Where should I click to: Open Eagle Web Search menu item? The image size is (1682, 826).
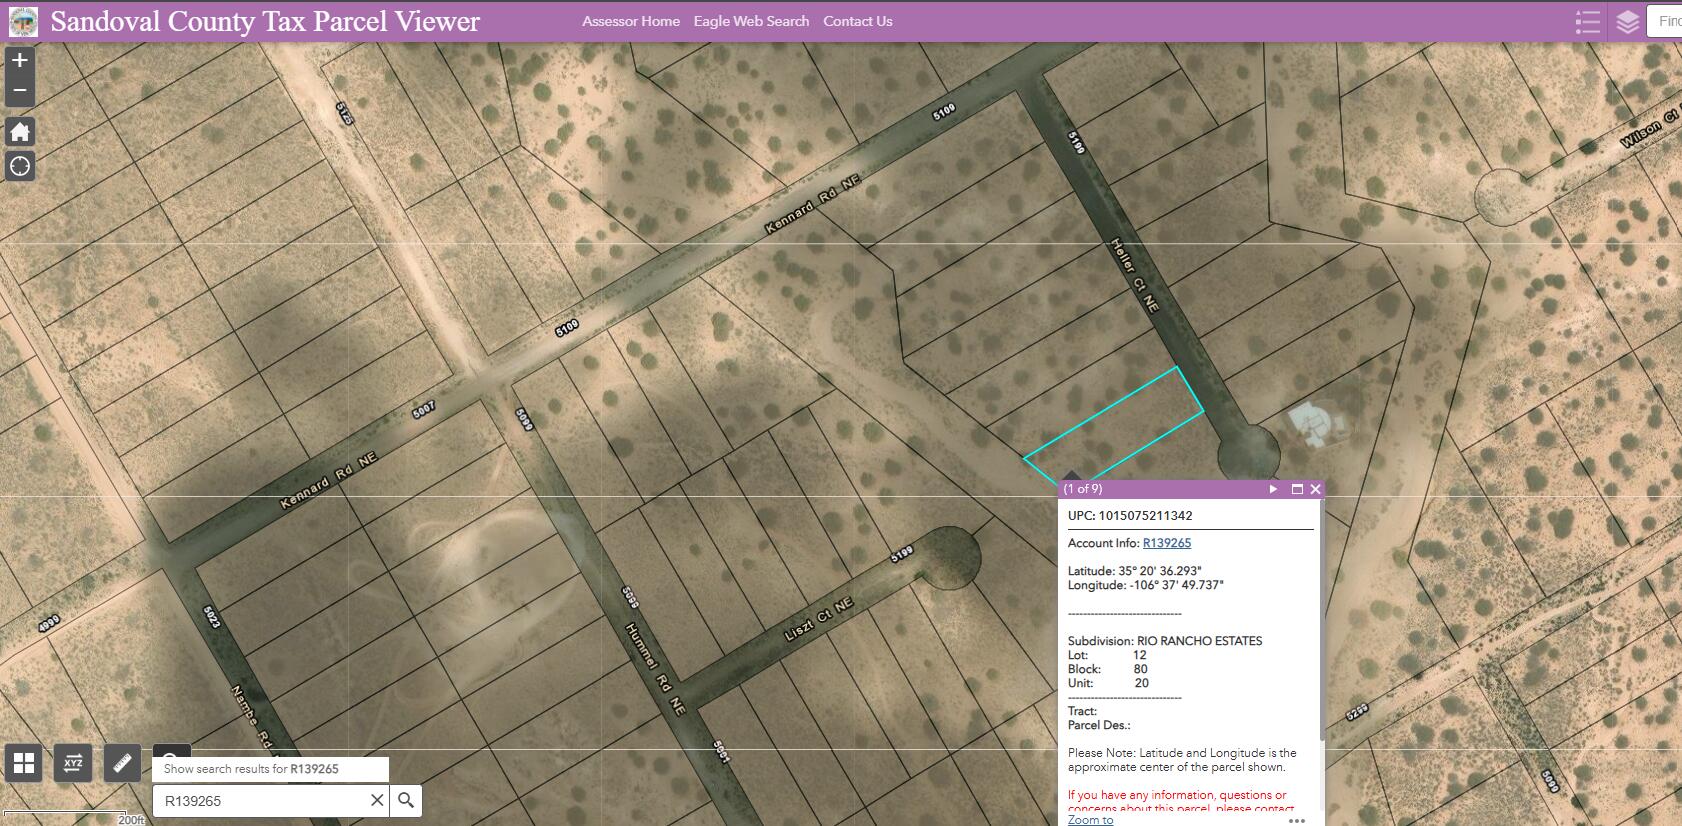click(x=751, y=21)
